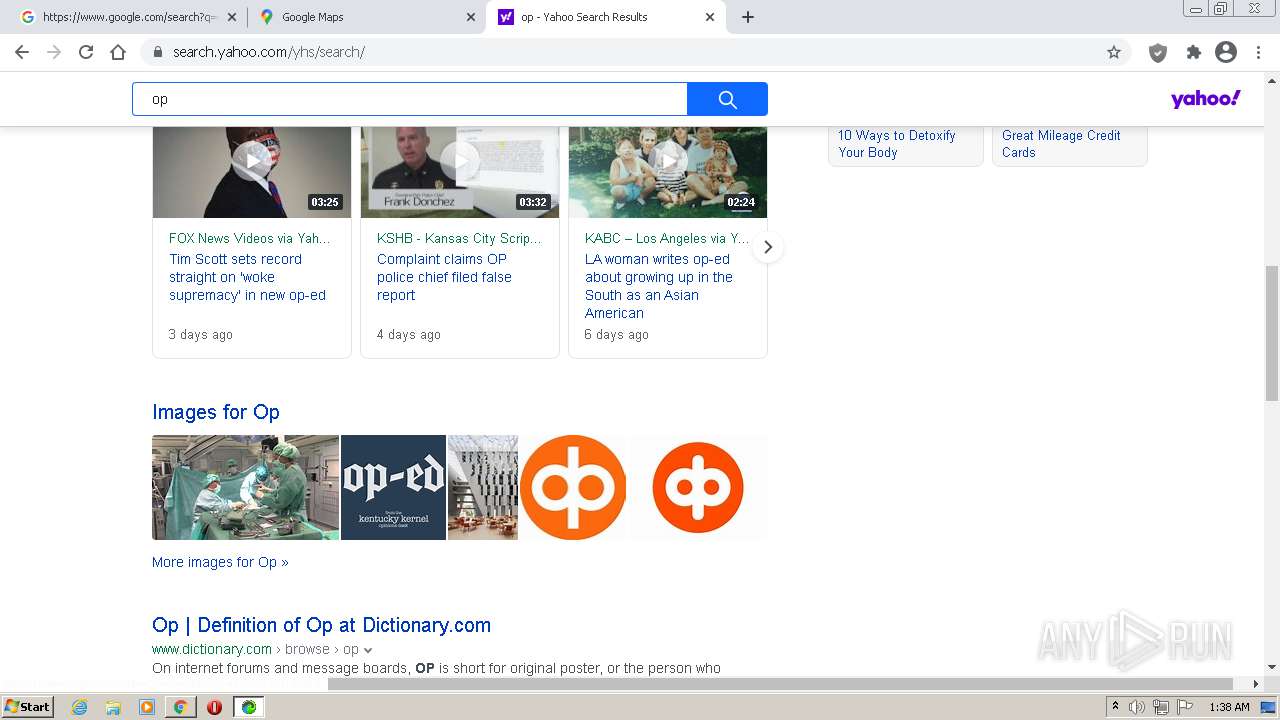Select the op - Yahoo Search Results tab
The image size is (1280, 720).
606,17
